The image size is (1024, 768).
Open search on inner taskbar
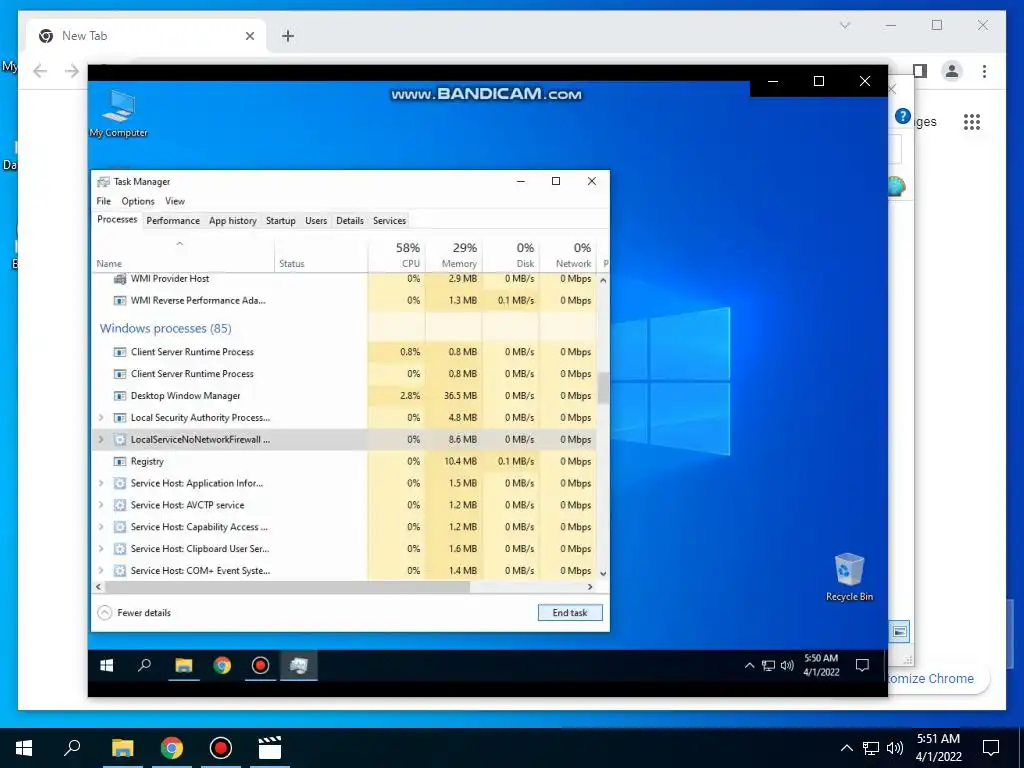coord(144,665)
